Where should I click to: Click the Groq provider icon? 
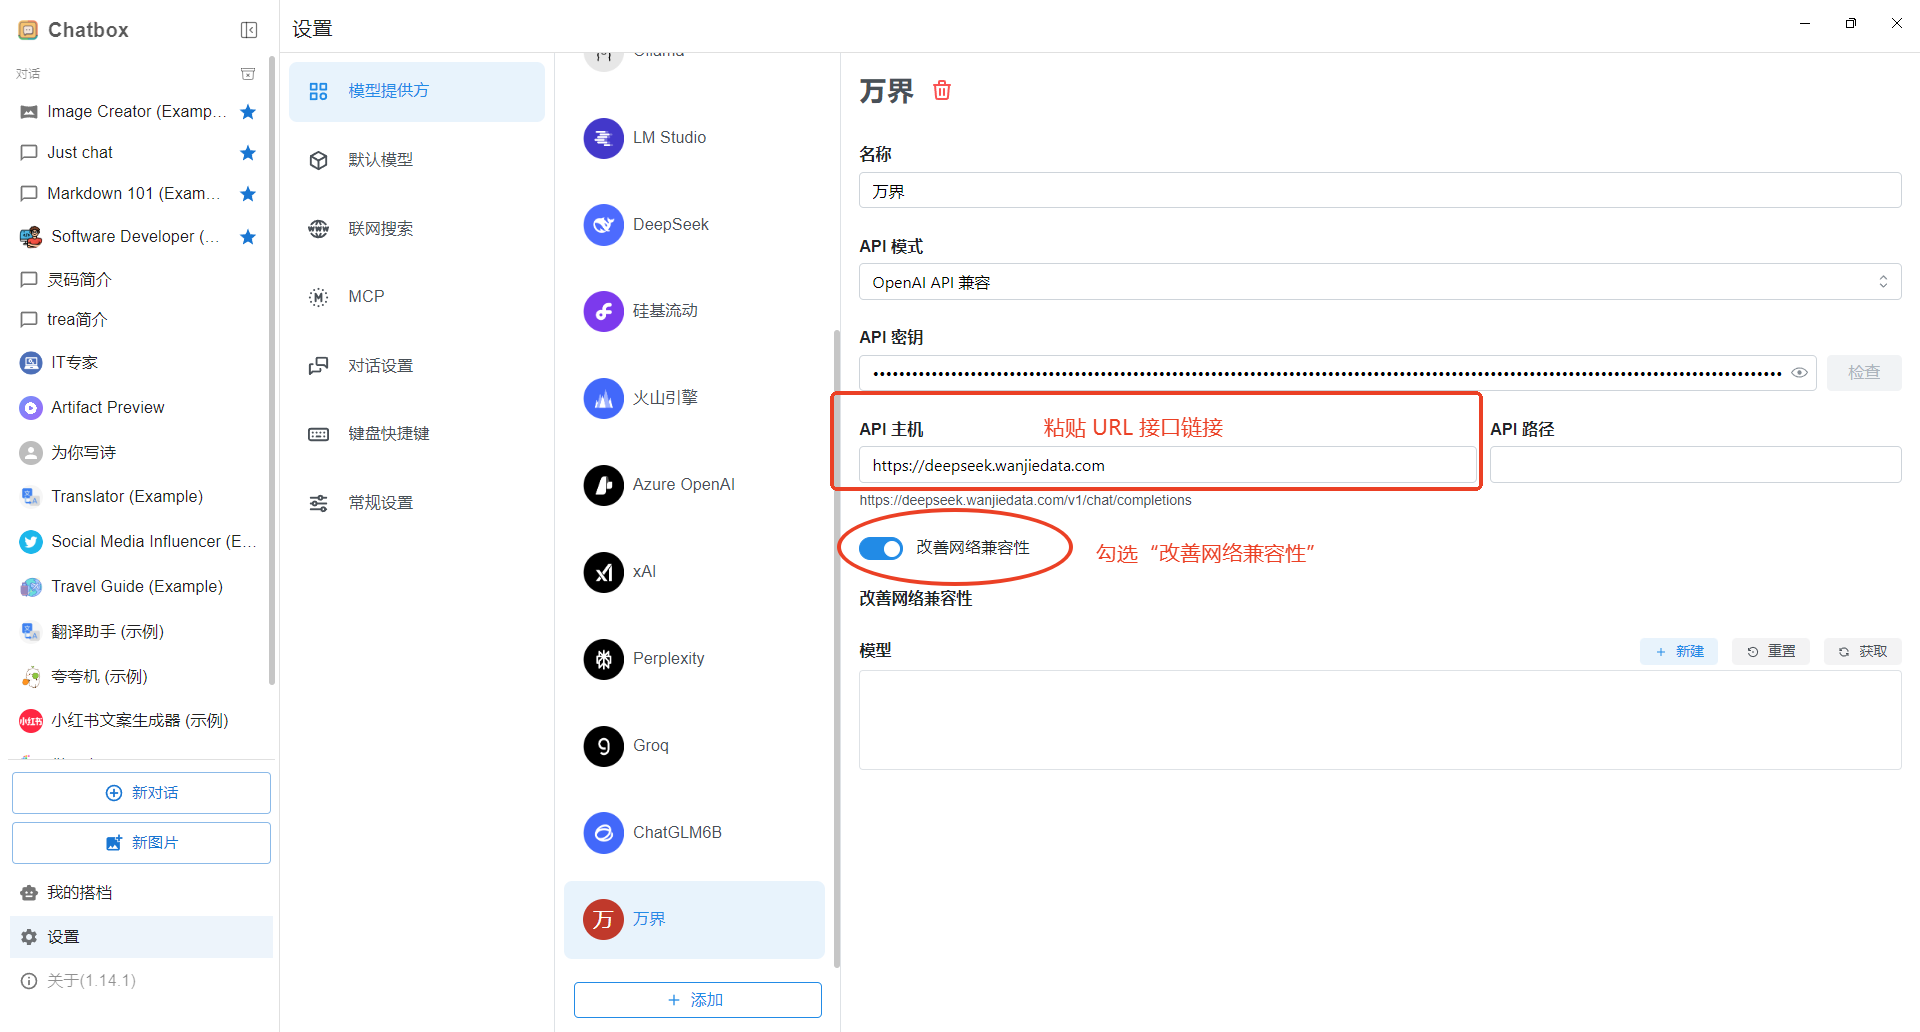coord(603,746)
